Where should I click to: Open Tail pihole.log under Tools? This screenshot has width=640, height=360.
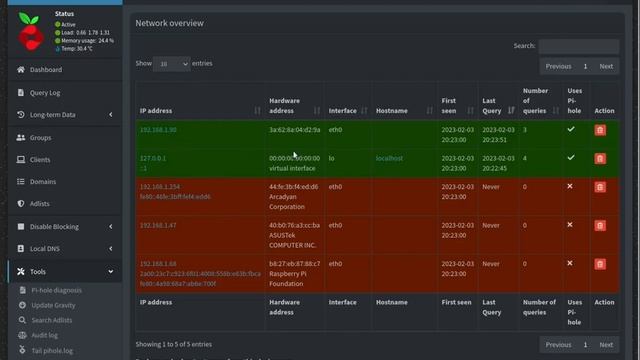52,351
